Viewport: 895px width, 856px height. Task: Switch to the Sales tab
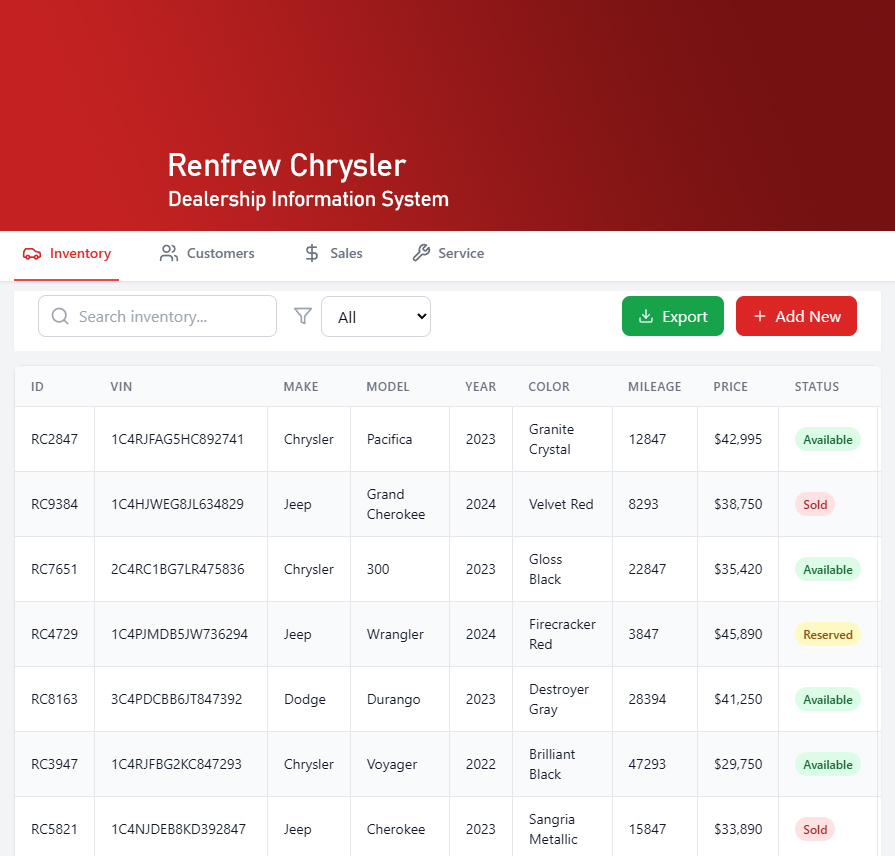click(334, 253)
